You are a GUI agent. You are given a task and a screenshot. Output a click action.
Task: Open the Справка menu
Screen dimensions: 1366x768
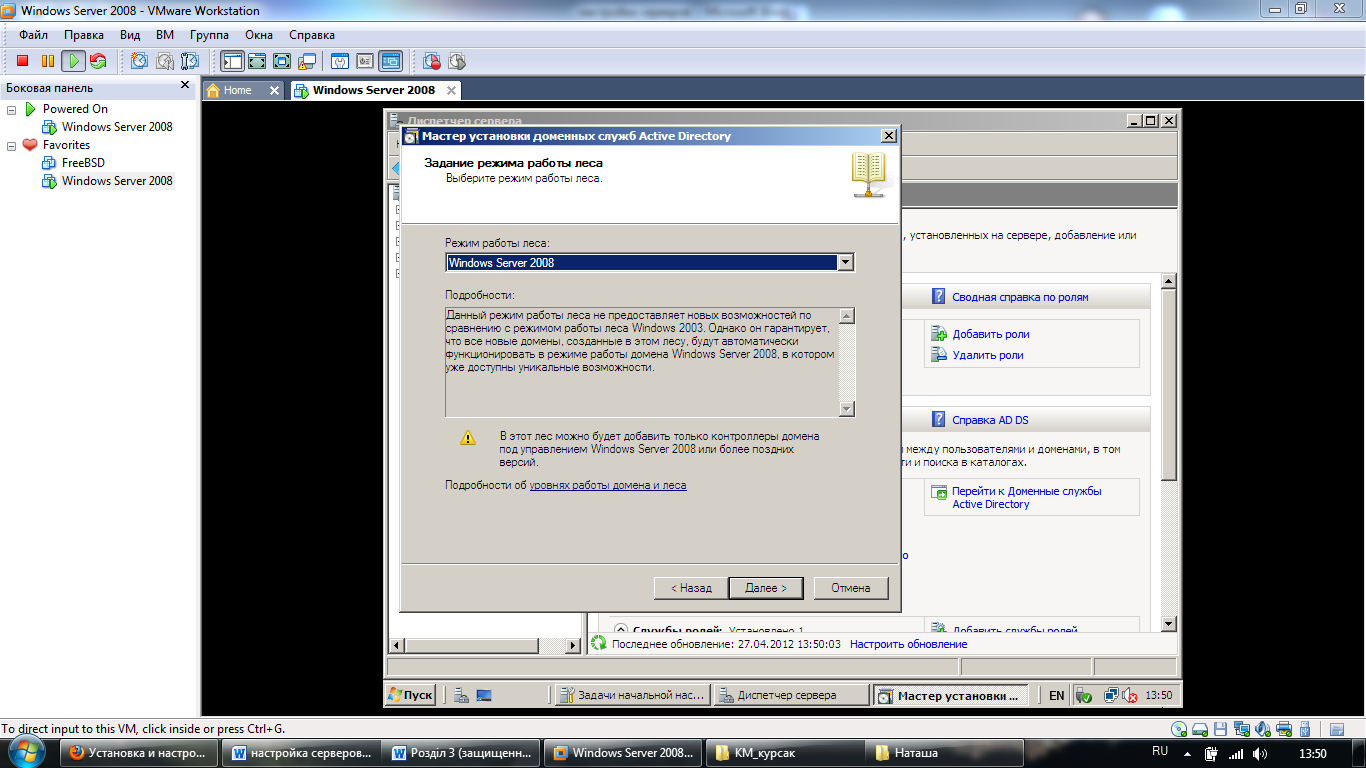pyautogui.click(x=312, y=35)
